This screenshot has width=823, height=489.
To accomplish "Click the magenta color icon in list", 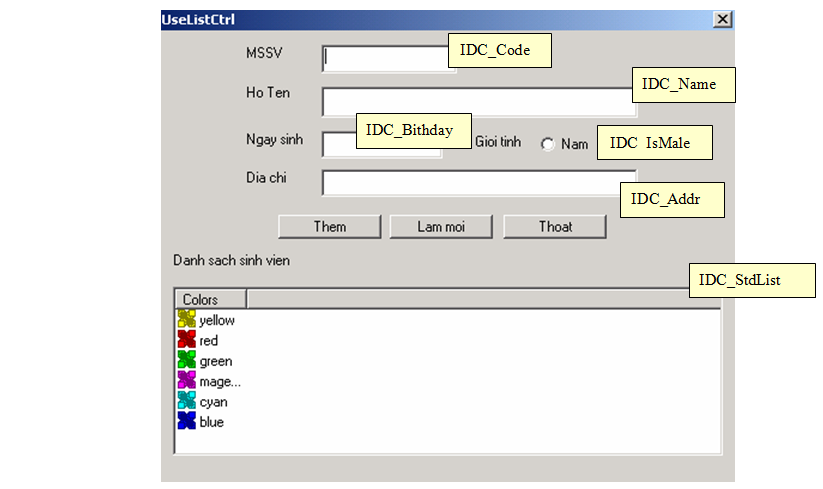I will 187,381.
